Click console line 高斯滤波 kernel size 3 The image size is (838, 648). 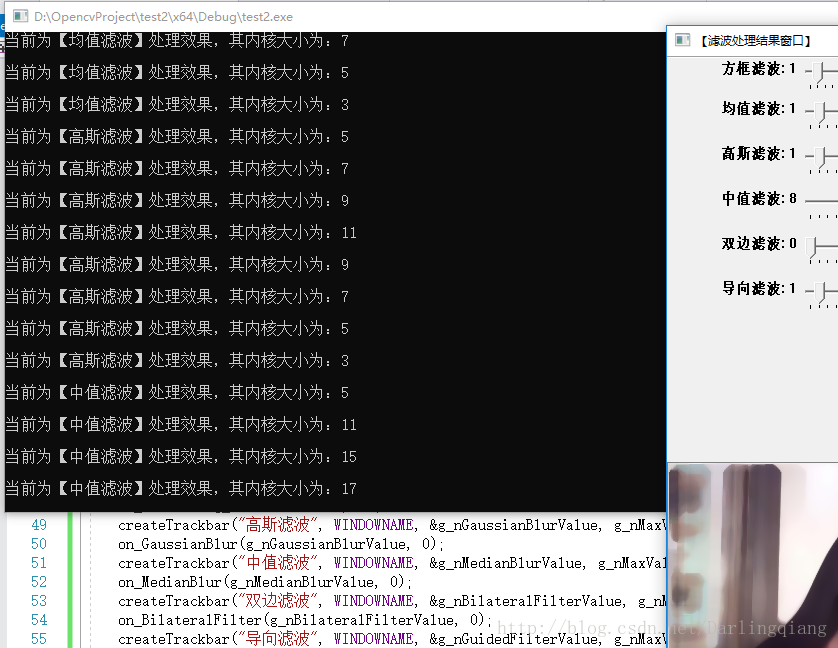click(x=177, y=361)
